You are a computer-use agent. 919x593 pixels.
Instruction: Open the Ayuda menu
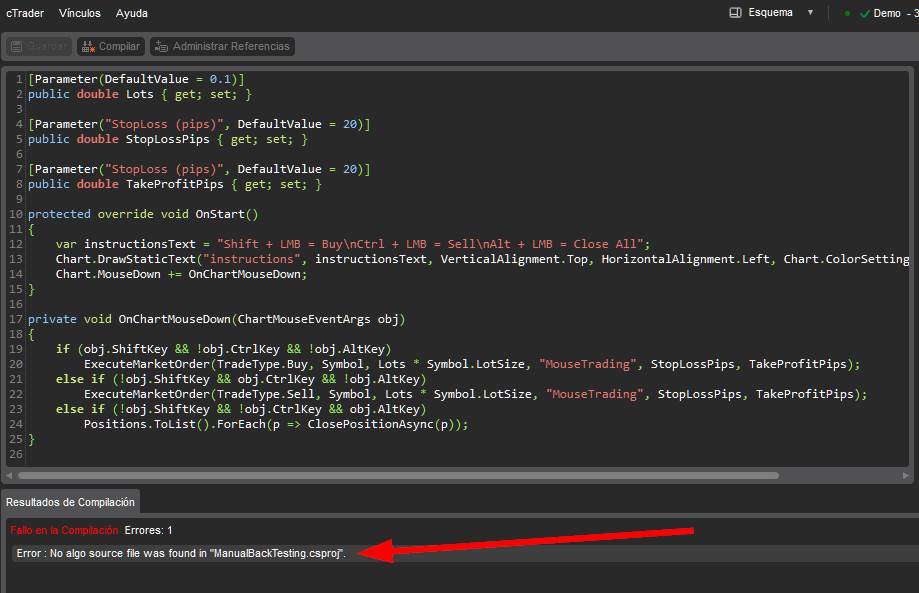tap(132, 13)
